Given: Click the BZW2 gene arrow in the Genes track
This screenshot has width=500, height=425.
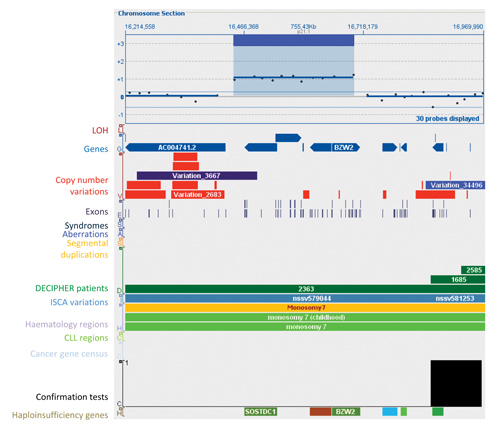Looking at the screenshot, I should coord(335,147).
